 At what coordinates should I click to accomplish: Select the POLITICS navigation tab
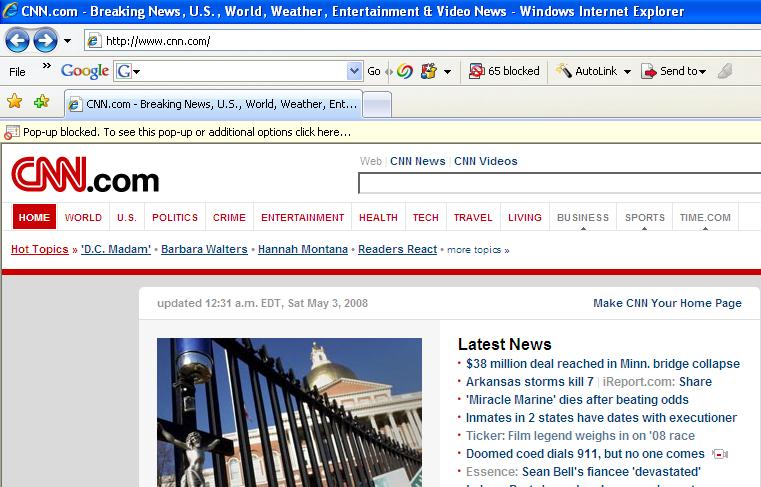(x=175, y=217)
